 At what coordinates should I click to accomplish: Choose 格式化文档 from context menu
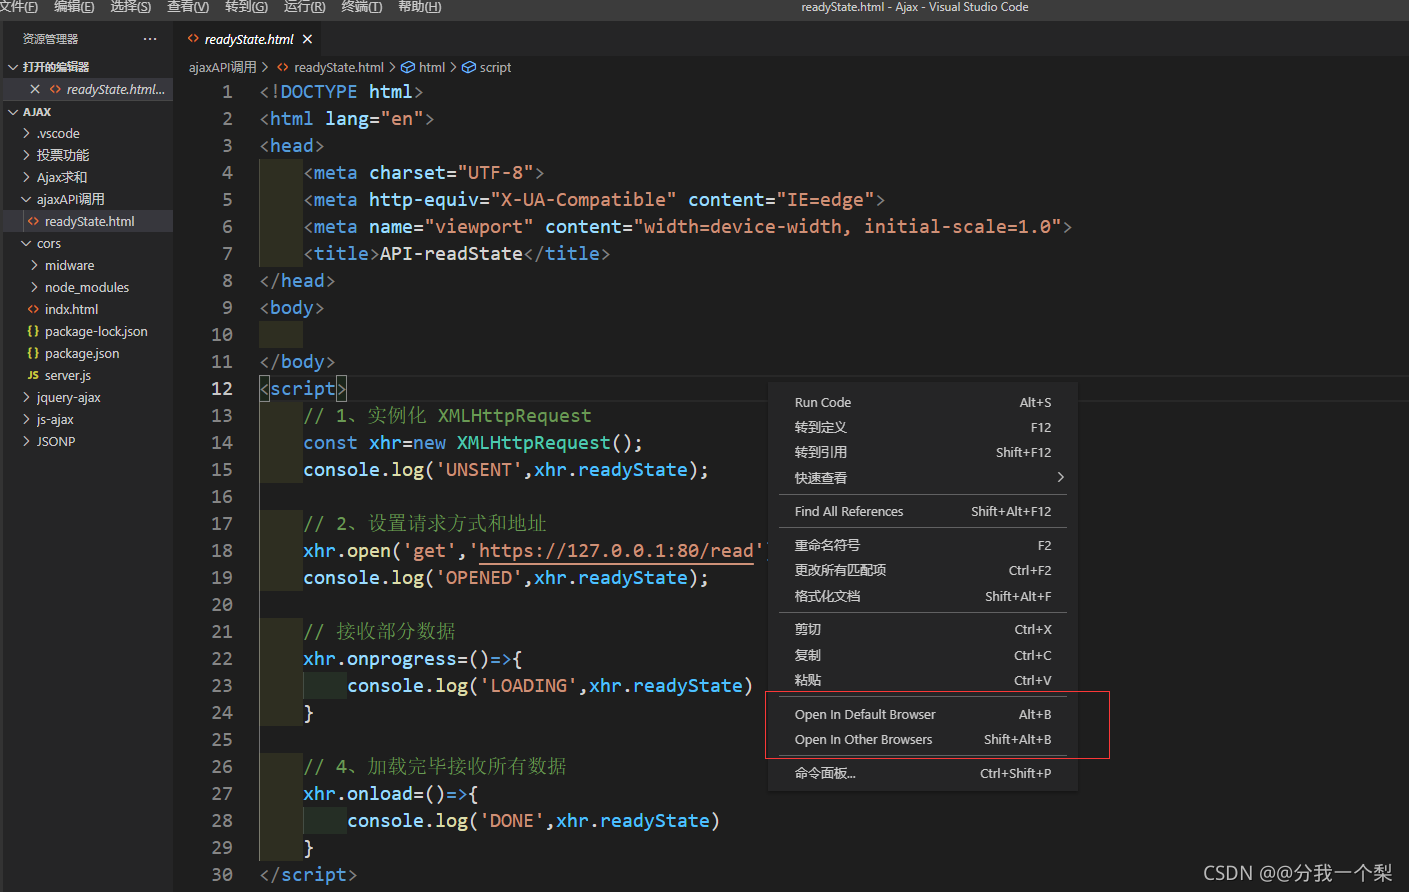(922, 596)
